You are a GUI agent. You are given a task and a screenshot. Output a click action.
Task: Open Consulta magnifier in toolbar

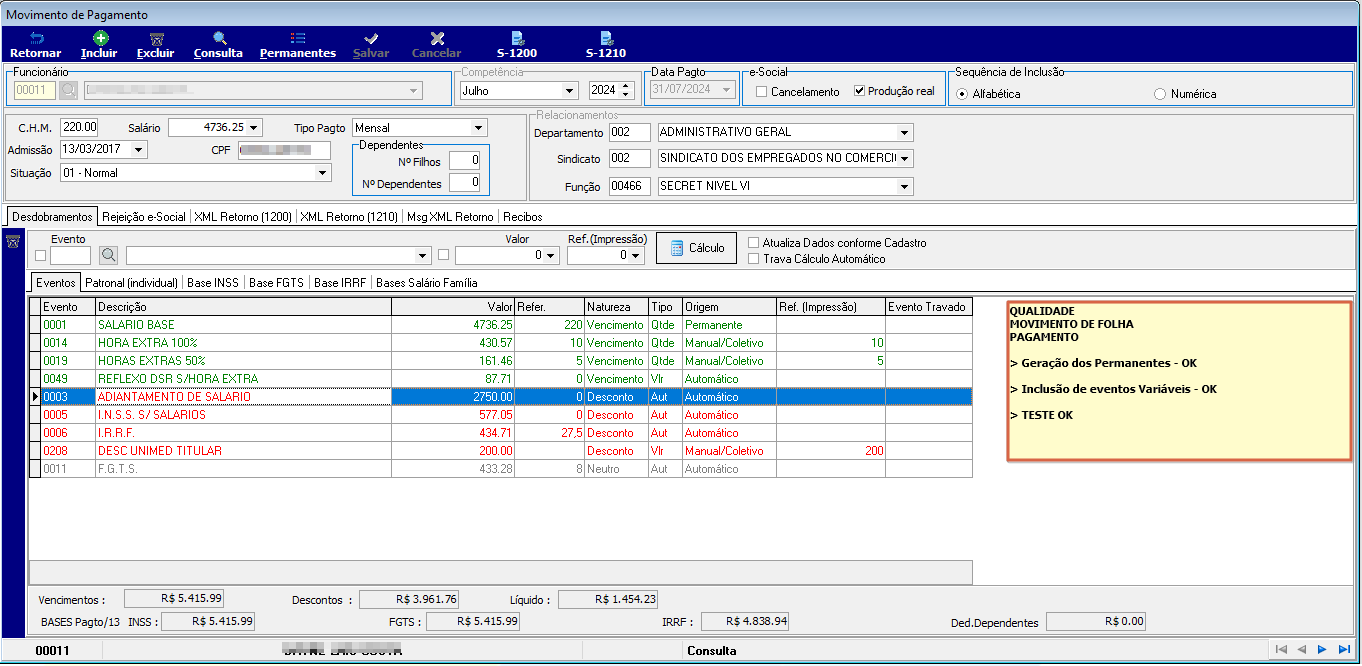(219, 38)
